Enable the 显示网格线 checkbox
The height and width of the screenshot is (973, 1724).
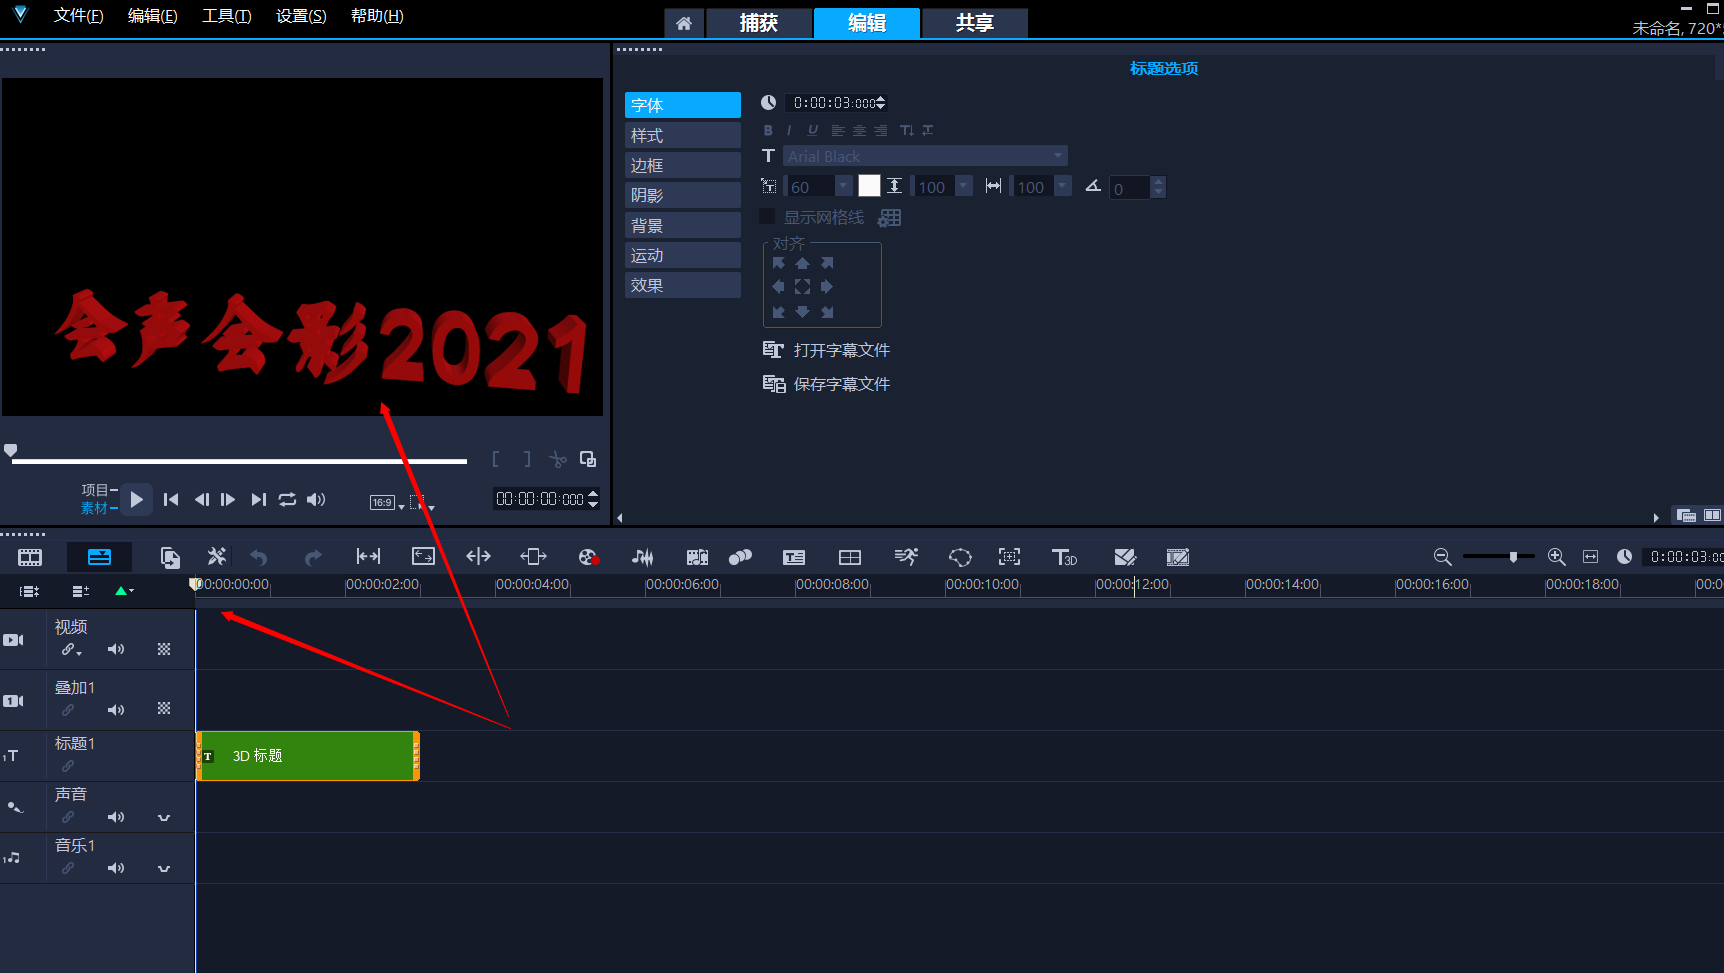[x=767, y=217]
